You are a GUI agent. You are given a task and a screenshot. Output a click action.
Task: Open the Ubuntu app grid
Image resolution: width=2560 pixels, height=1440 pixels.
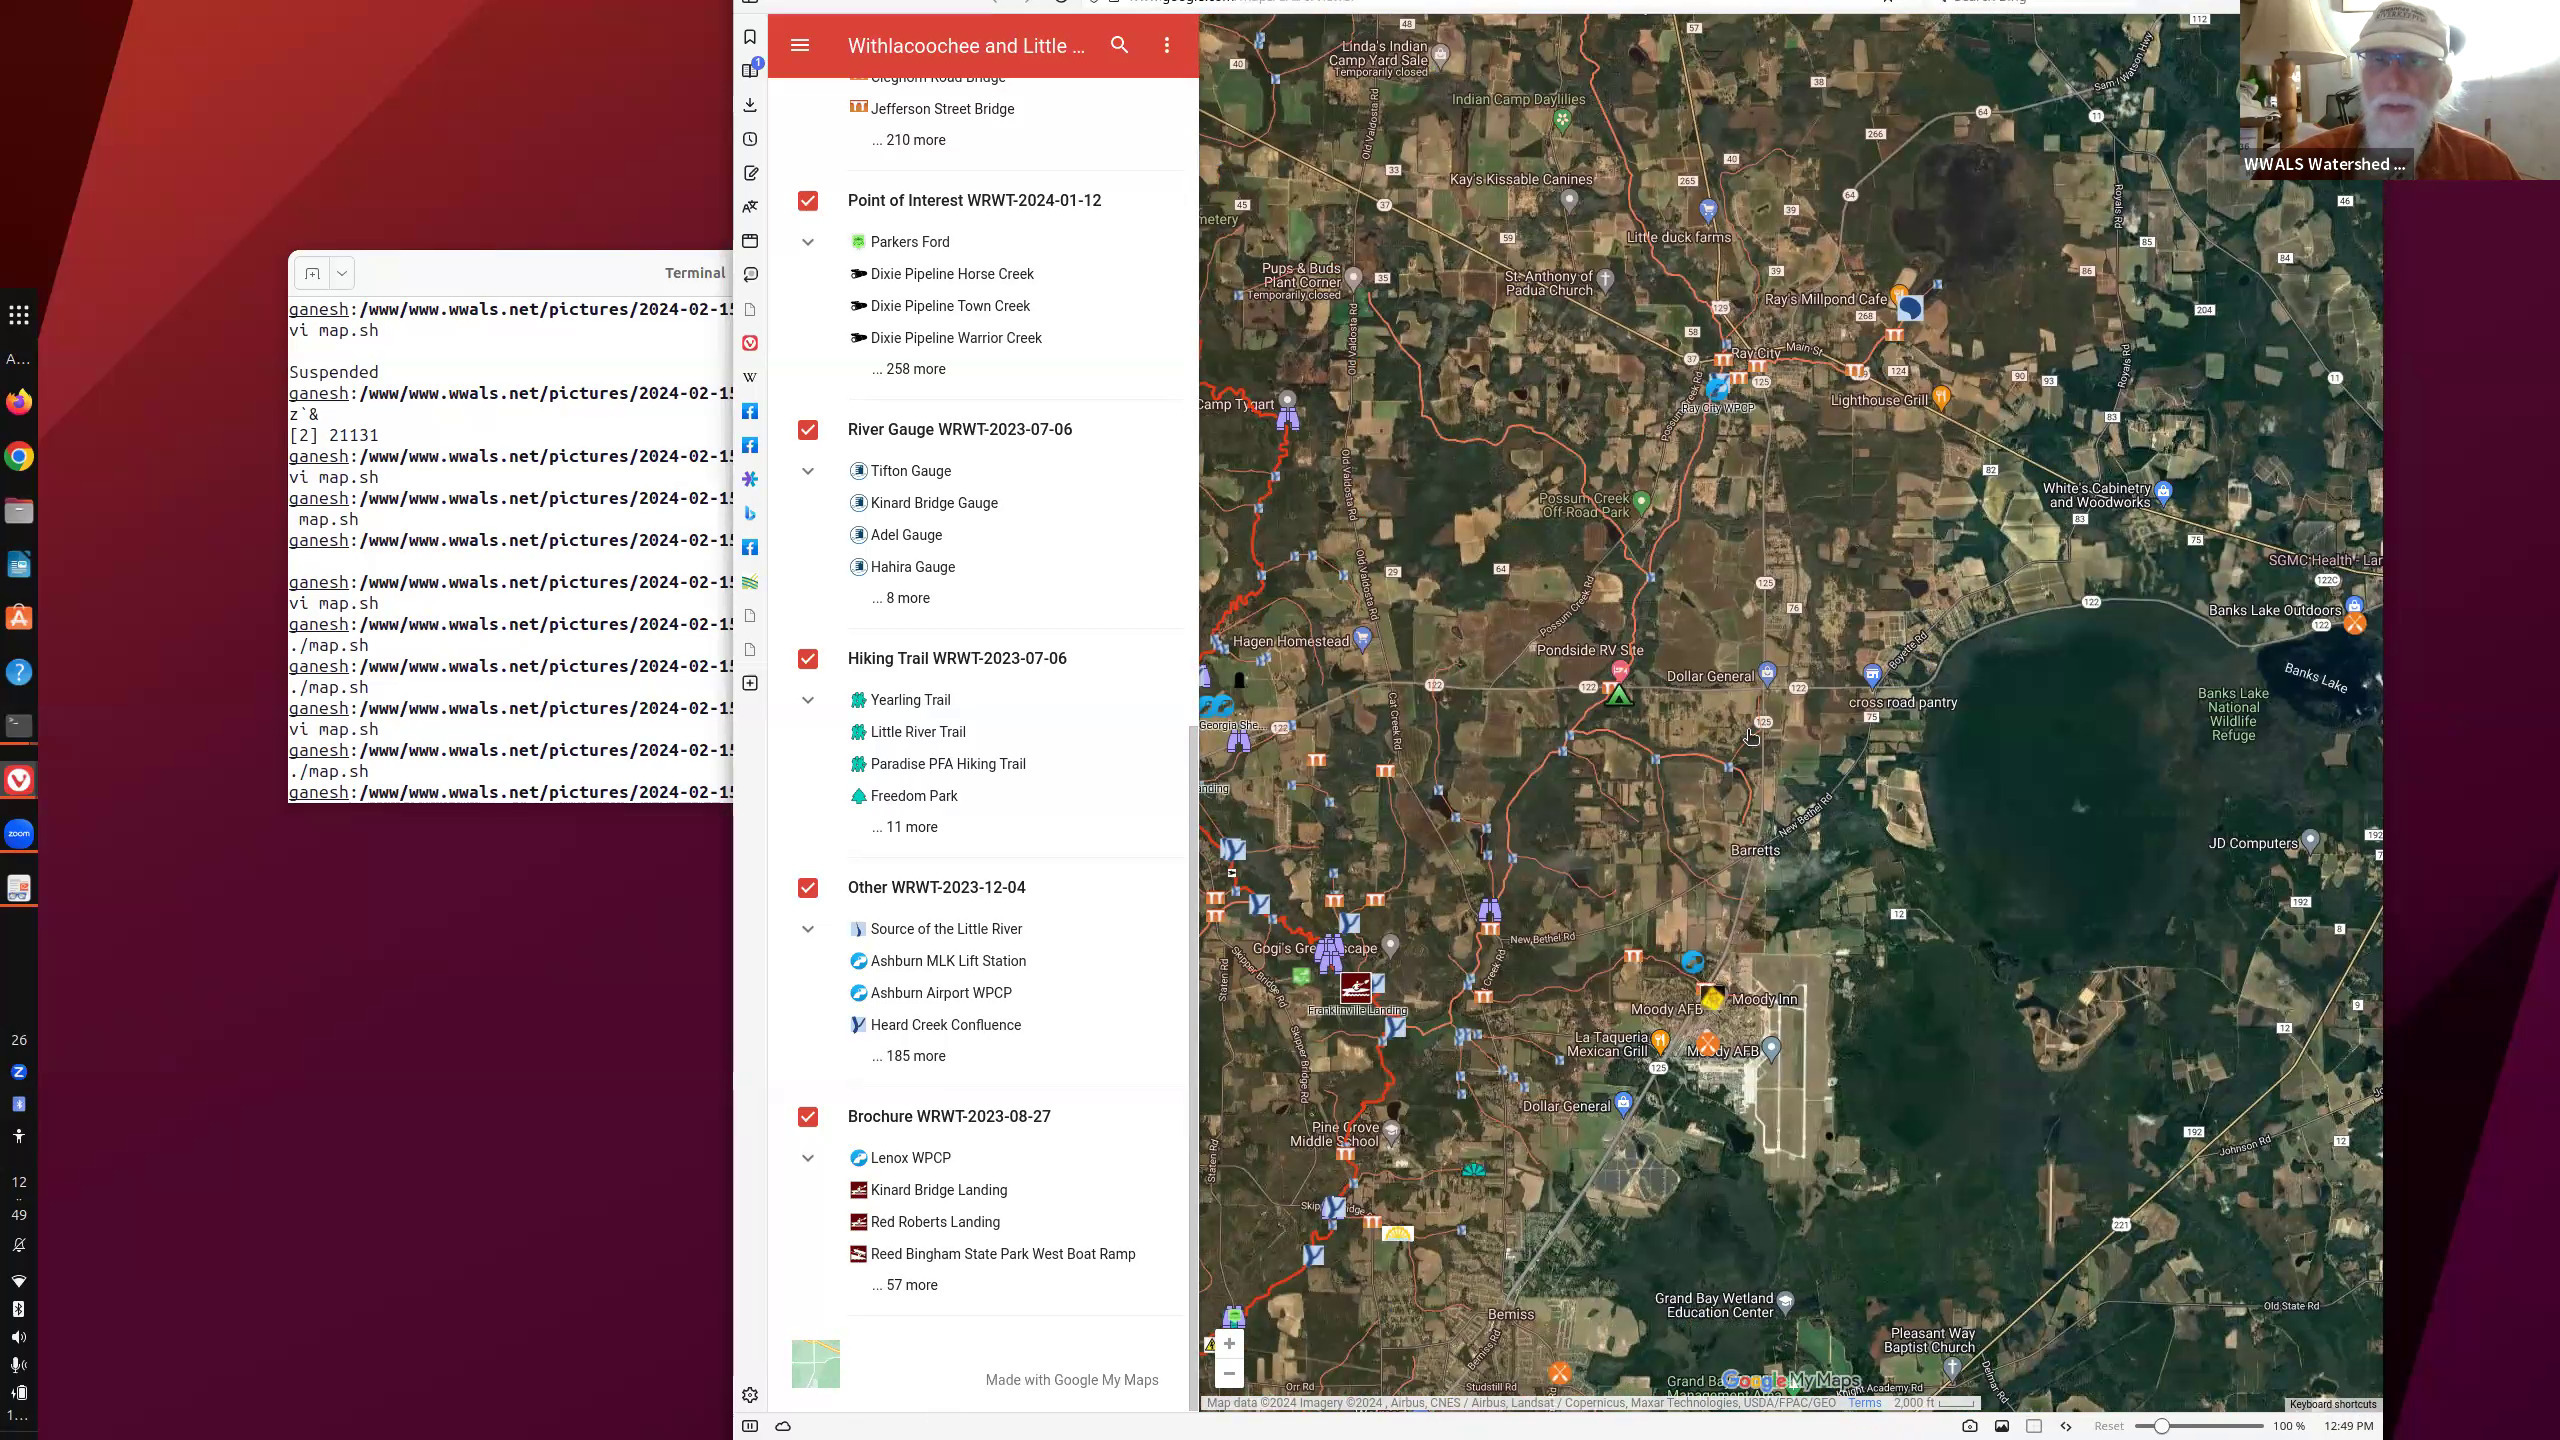pos(19,316)
